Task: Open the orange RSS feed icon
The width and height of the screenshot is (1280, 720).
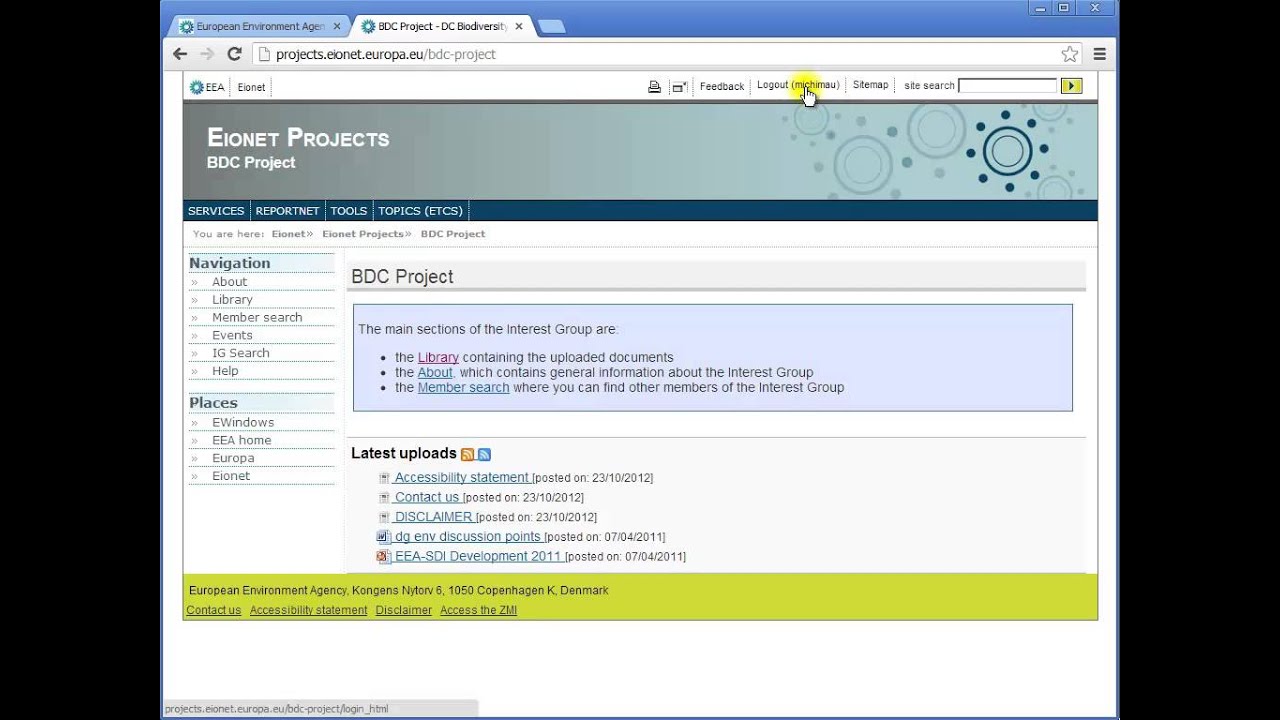Action: (x=467, y=454)
